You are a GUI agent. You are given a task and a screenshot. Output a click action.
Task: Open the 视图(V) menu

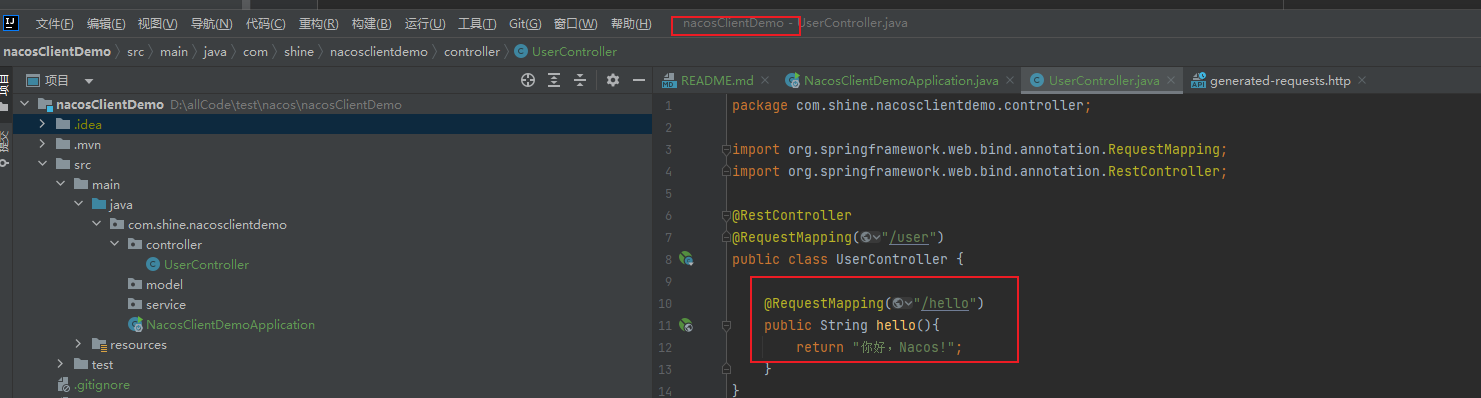[x=157, y=24]
